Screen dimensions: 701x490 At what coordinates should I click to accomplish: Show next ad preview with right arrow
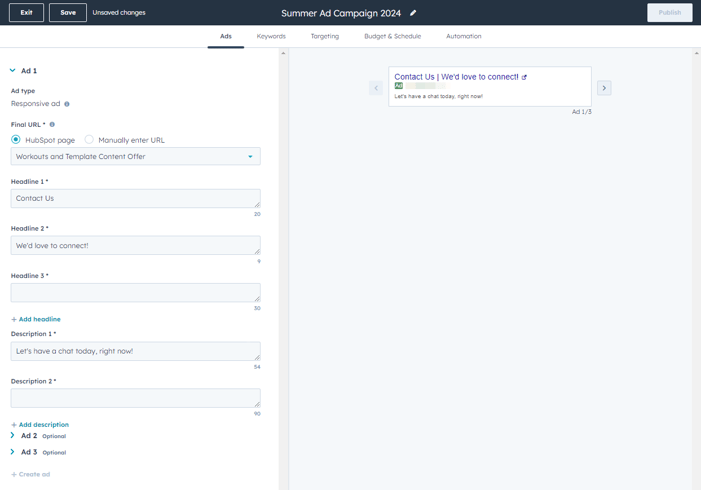604,88
